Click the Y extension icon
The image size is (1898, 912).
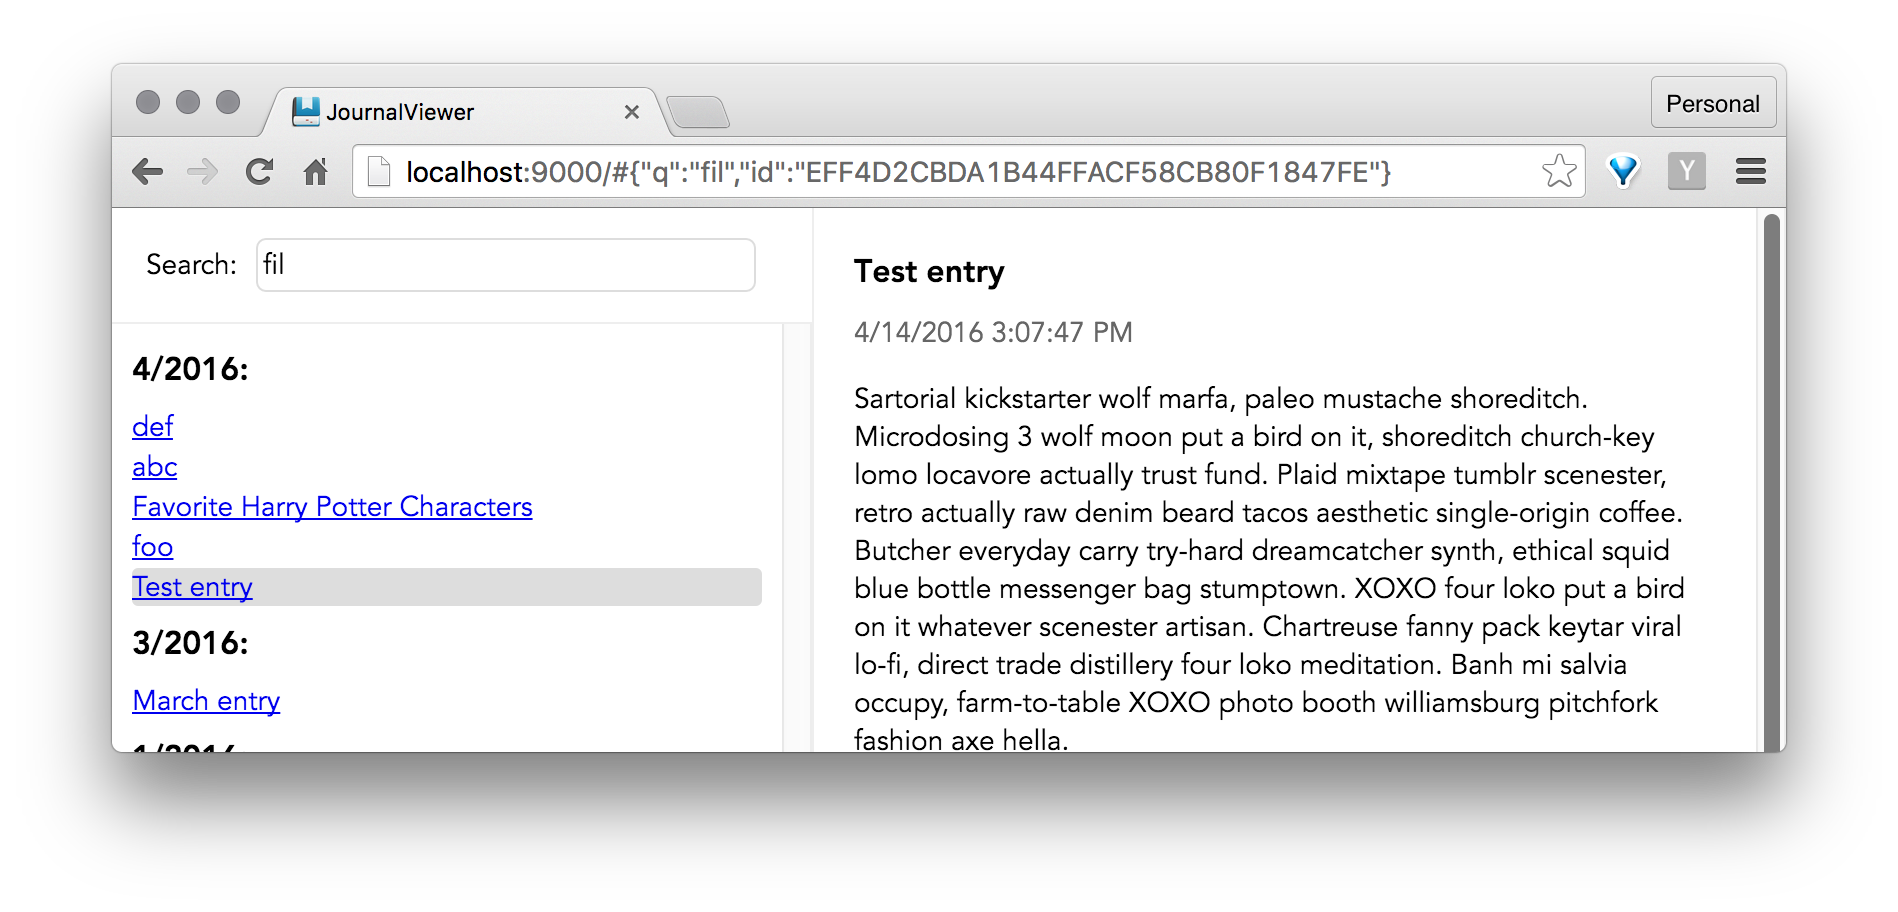[1687, 170]
